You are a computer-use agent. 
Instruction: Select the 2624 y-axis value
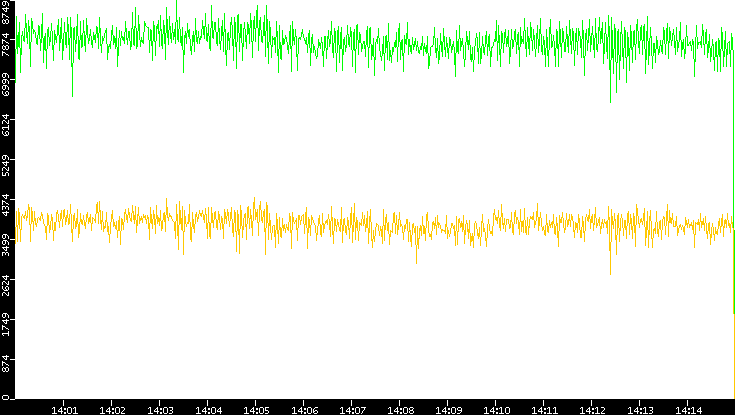6,285
